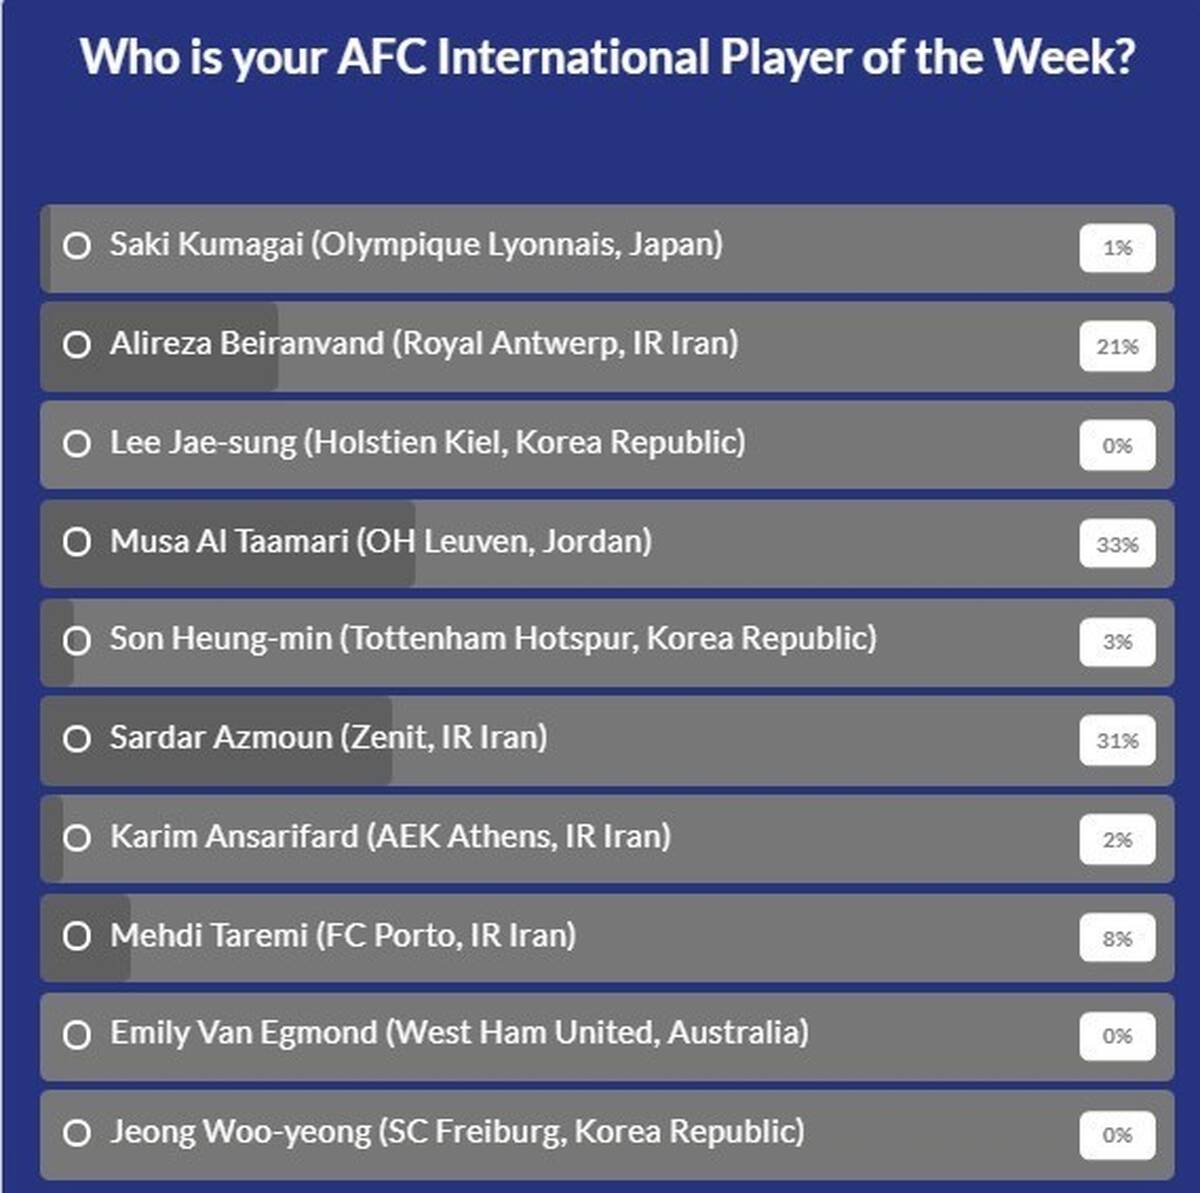
Task: Click the 8% badge for Mehdi Taremi
Action: pos(1117,939)
